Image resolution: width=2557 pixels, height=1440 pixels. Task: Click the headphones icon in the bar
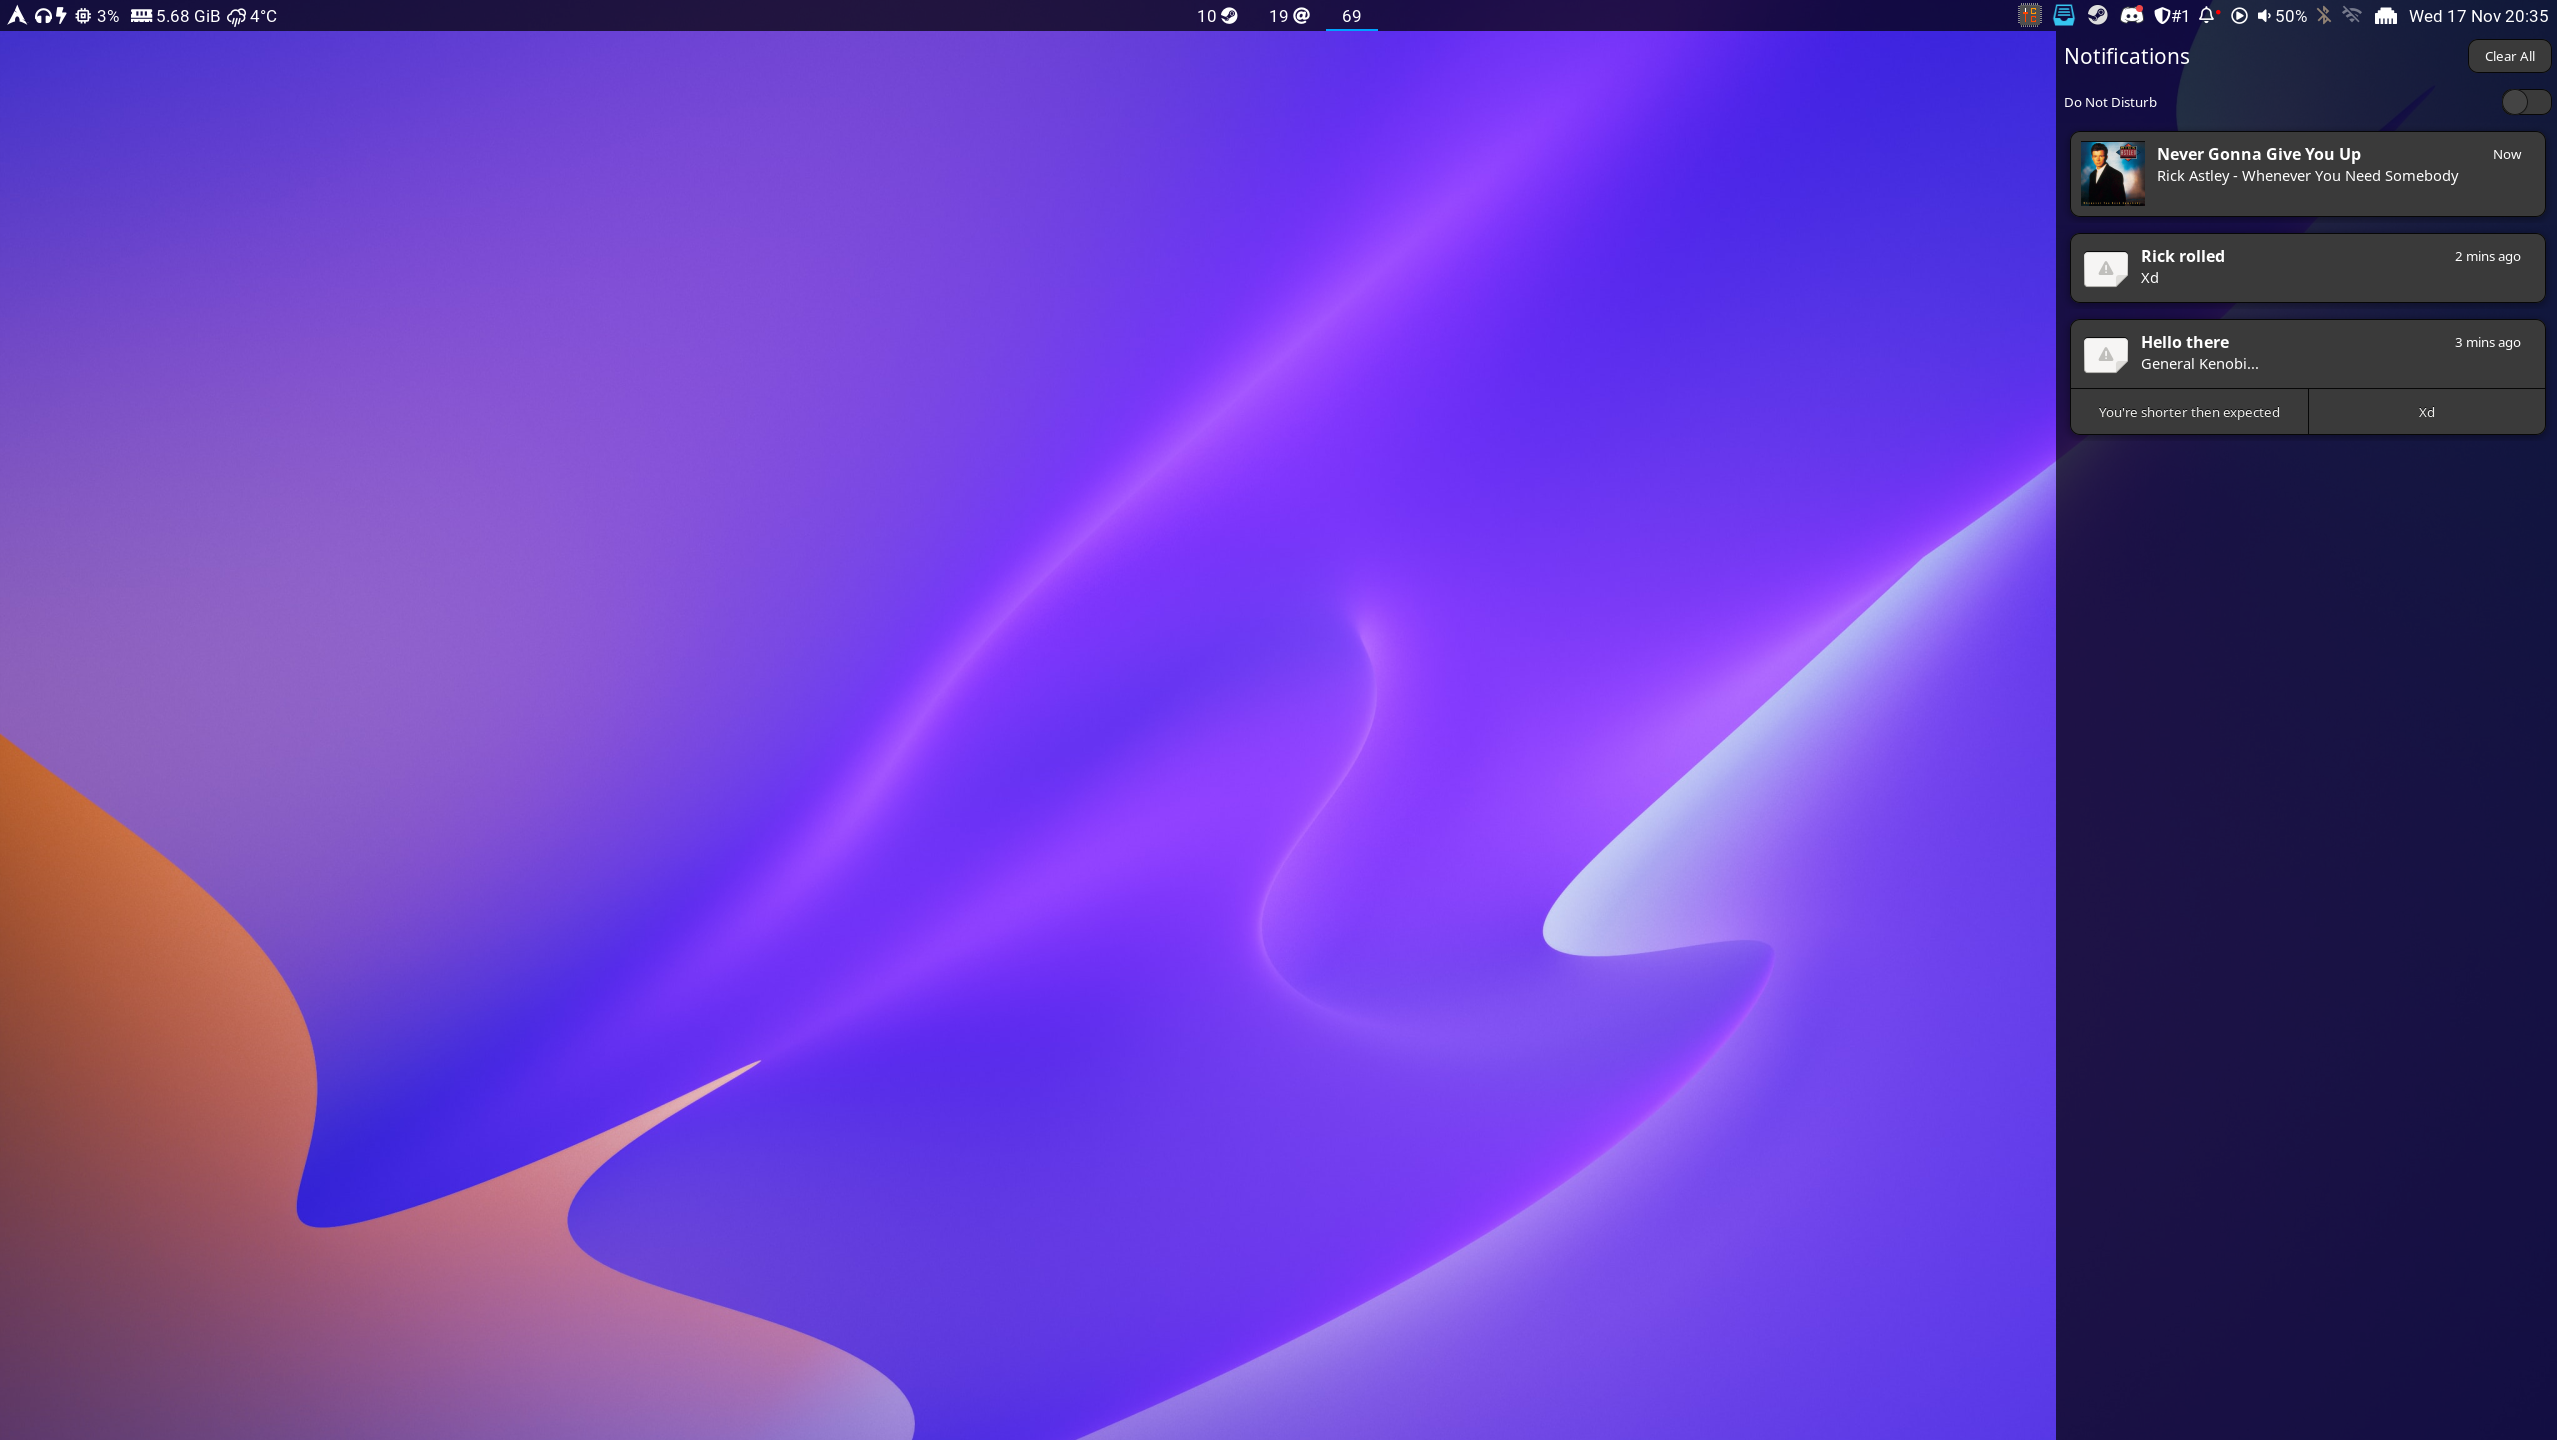[x=43, y=15]
